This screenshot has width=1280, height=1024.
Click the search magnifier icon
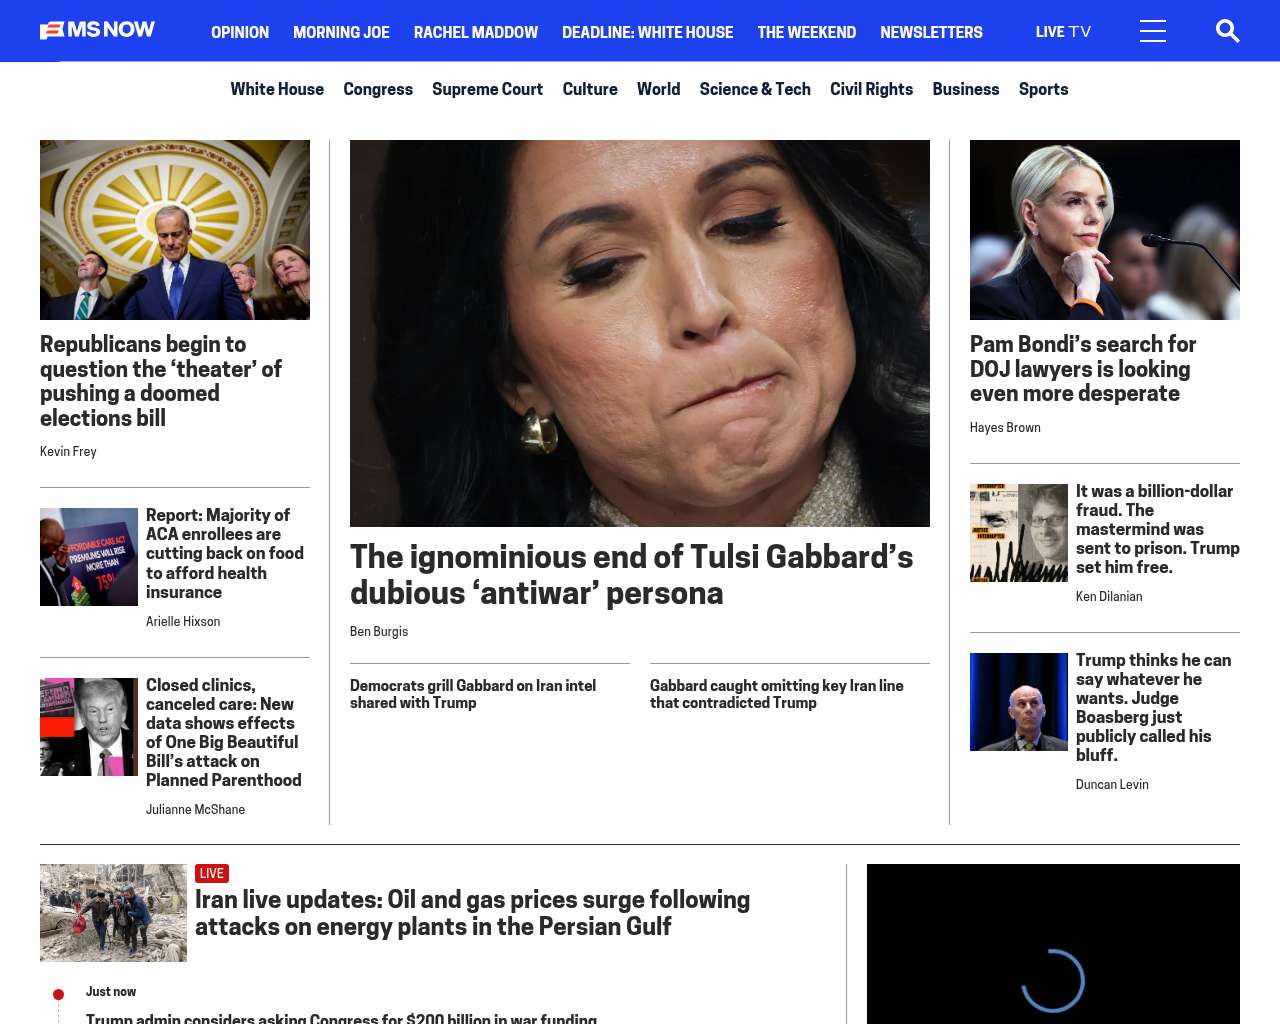(x=1227, y=31)
